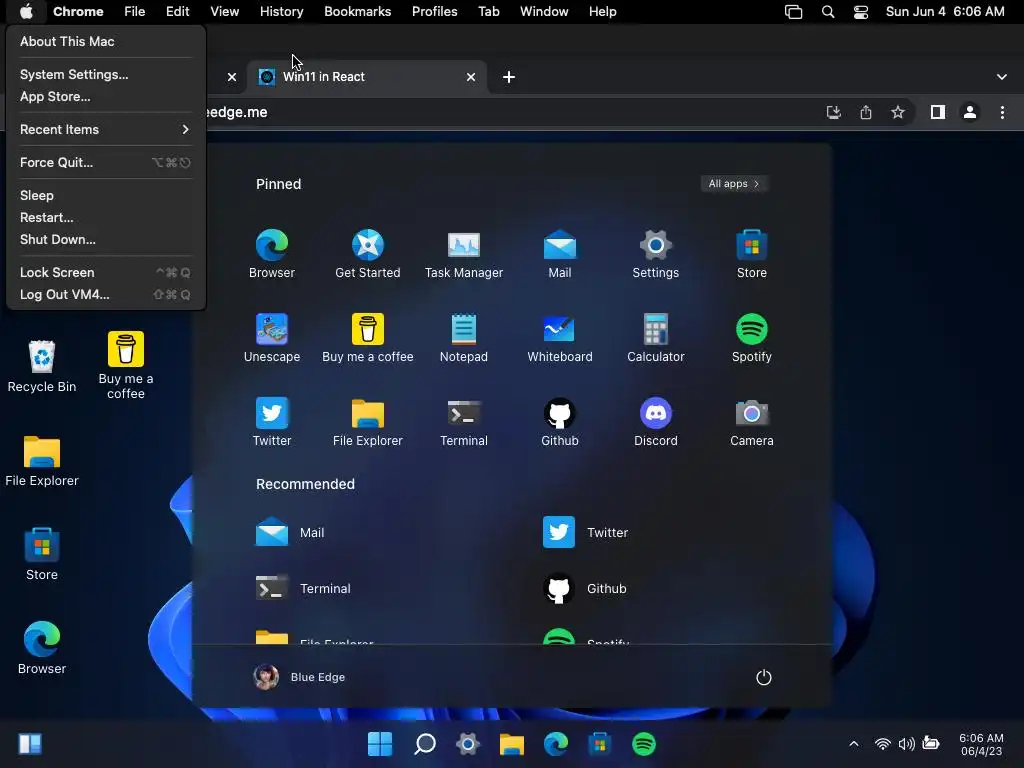The image size is (1024, 768).
Task: Open Browser from pinned apps
Action: 272,254
